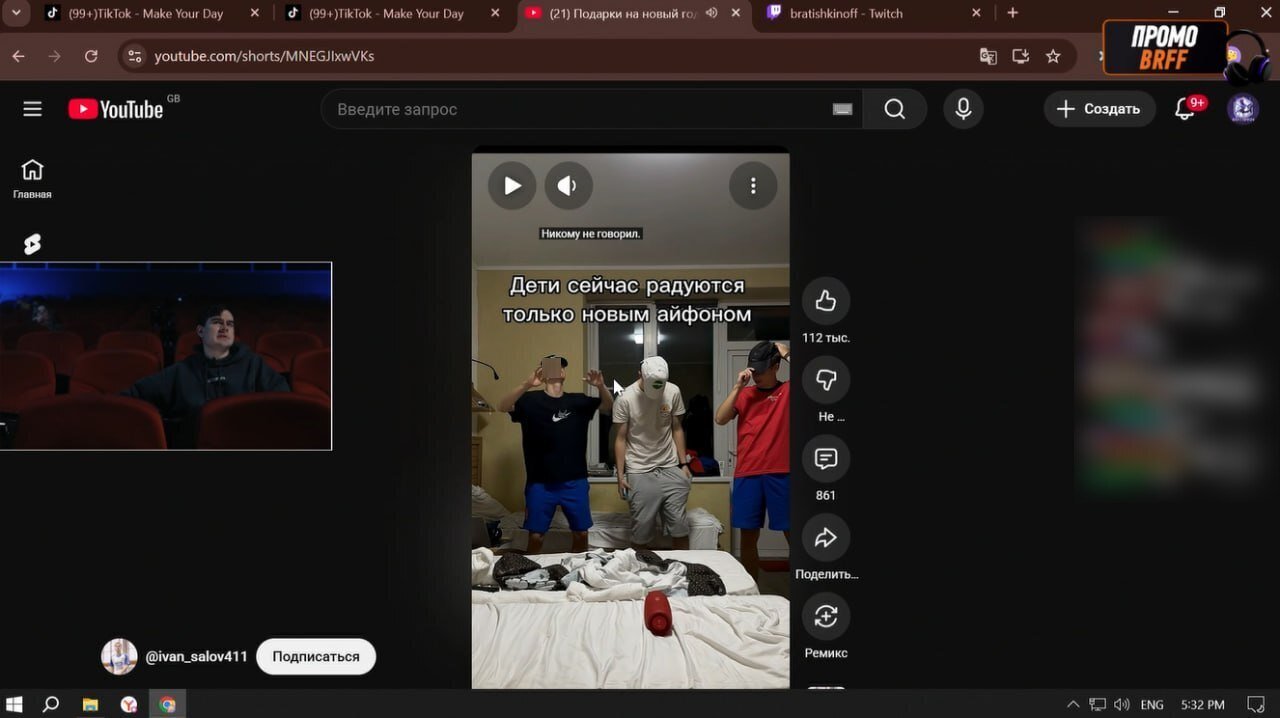Screen dimensions: 1280x718
Task: Subscribe with the Подписаться button
Action: [x=316, y=657]
